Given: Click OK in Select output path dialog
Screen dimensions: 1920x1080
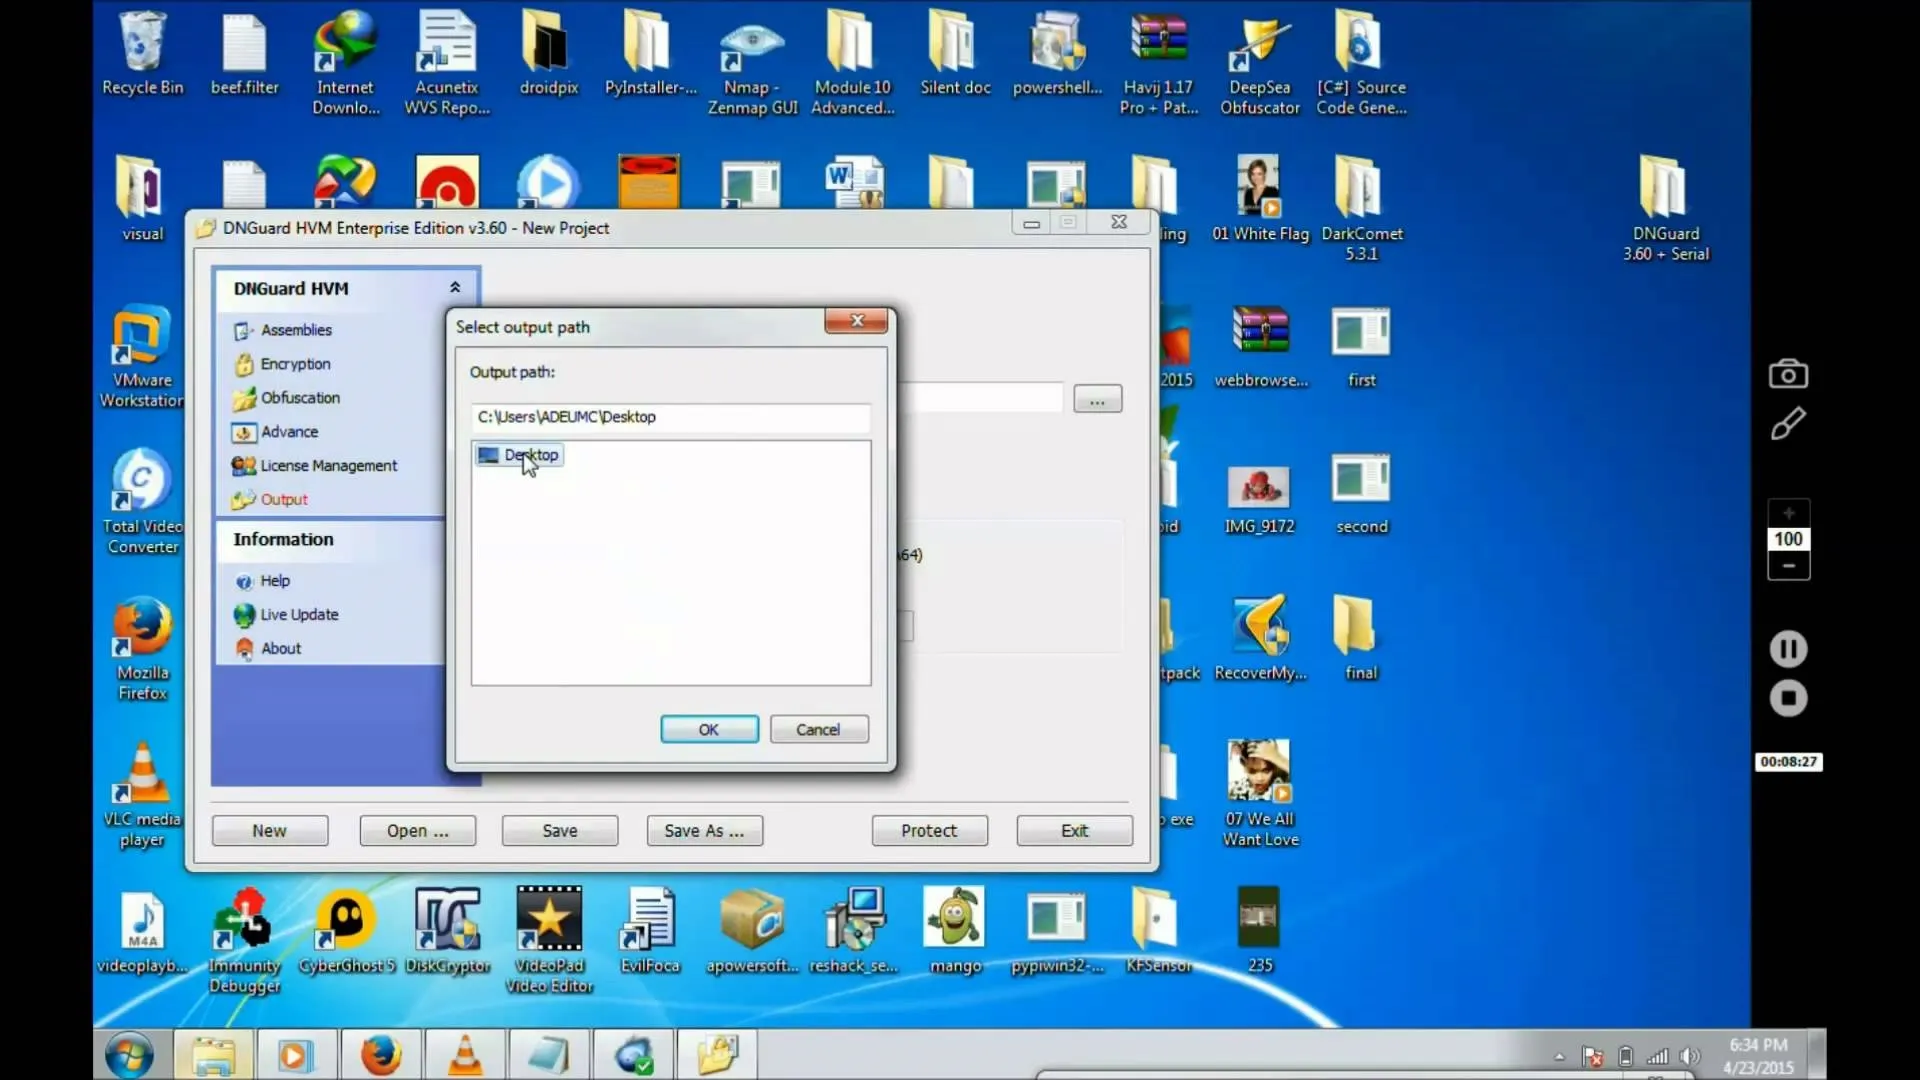Looking at the screenshot, I should coord(709,730).
